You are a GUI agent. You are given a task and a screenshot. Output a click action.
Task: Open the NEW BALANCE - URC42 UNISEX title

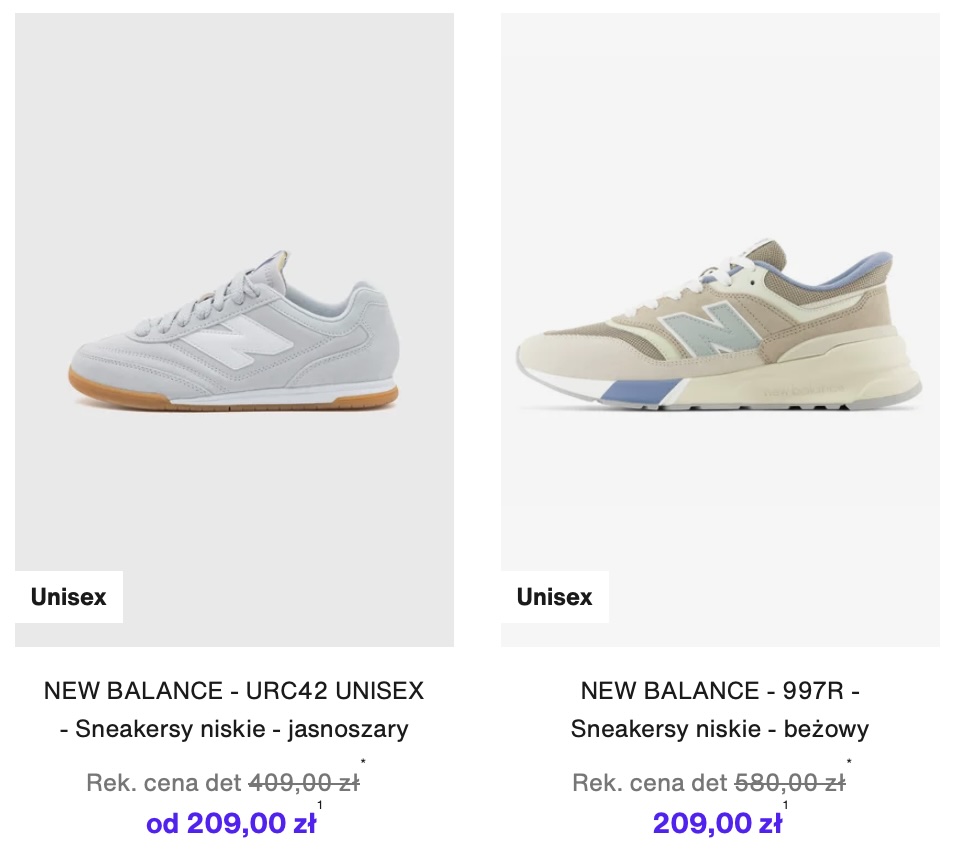234,690
